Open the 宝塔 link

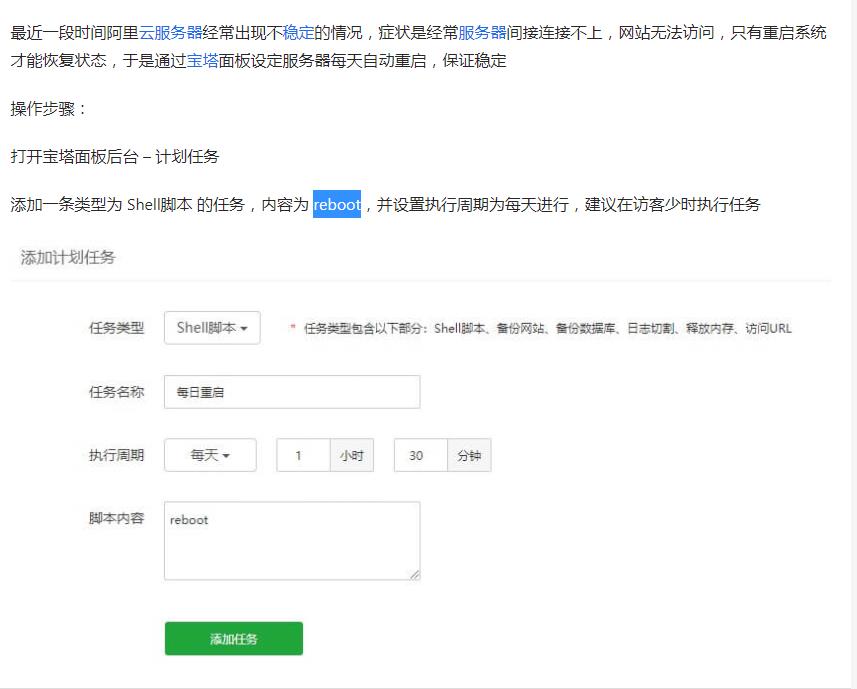click(202, 61)
